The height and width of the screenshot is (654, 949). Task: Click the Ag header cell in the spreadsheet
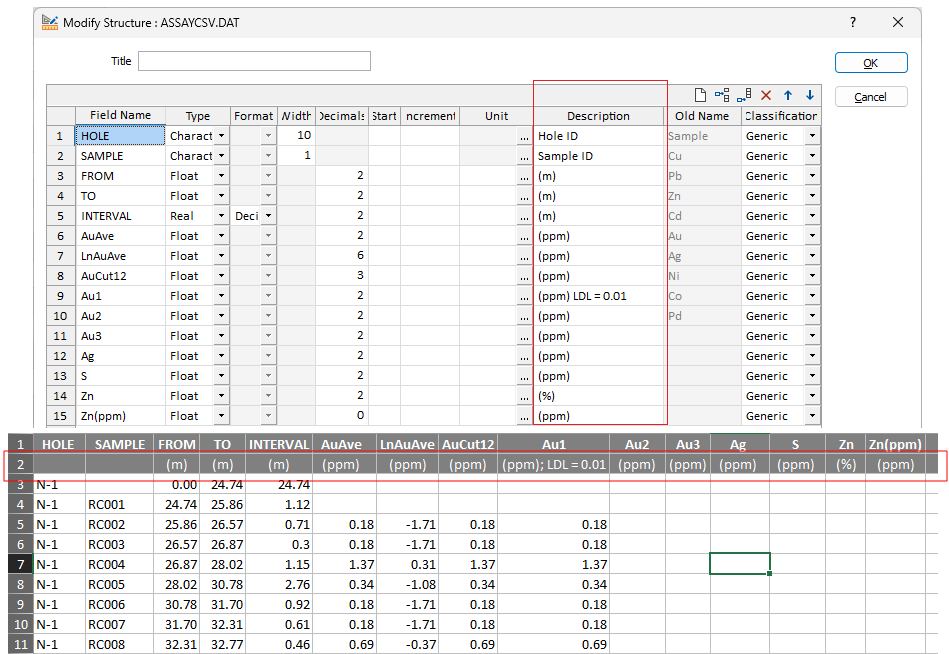click(738, 445)
